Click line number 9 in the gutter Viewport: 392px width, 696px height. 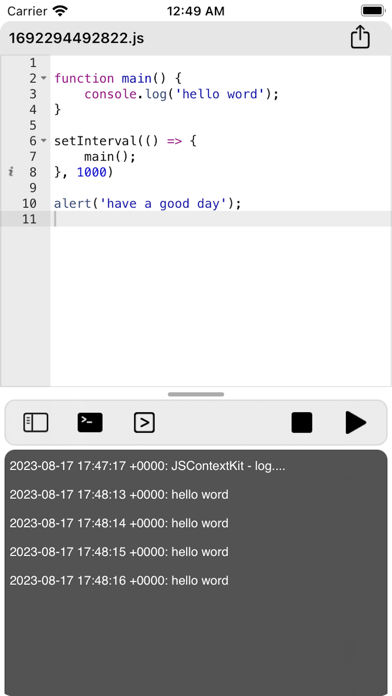coord(33,187)
